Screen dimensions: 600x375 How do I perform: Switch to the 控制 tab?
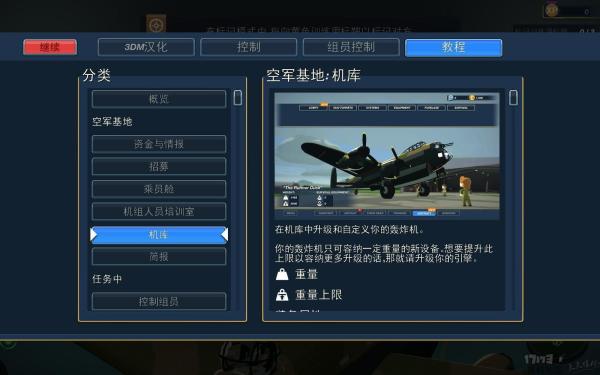click(x=248, y=47)
